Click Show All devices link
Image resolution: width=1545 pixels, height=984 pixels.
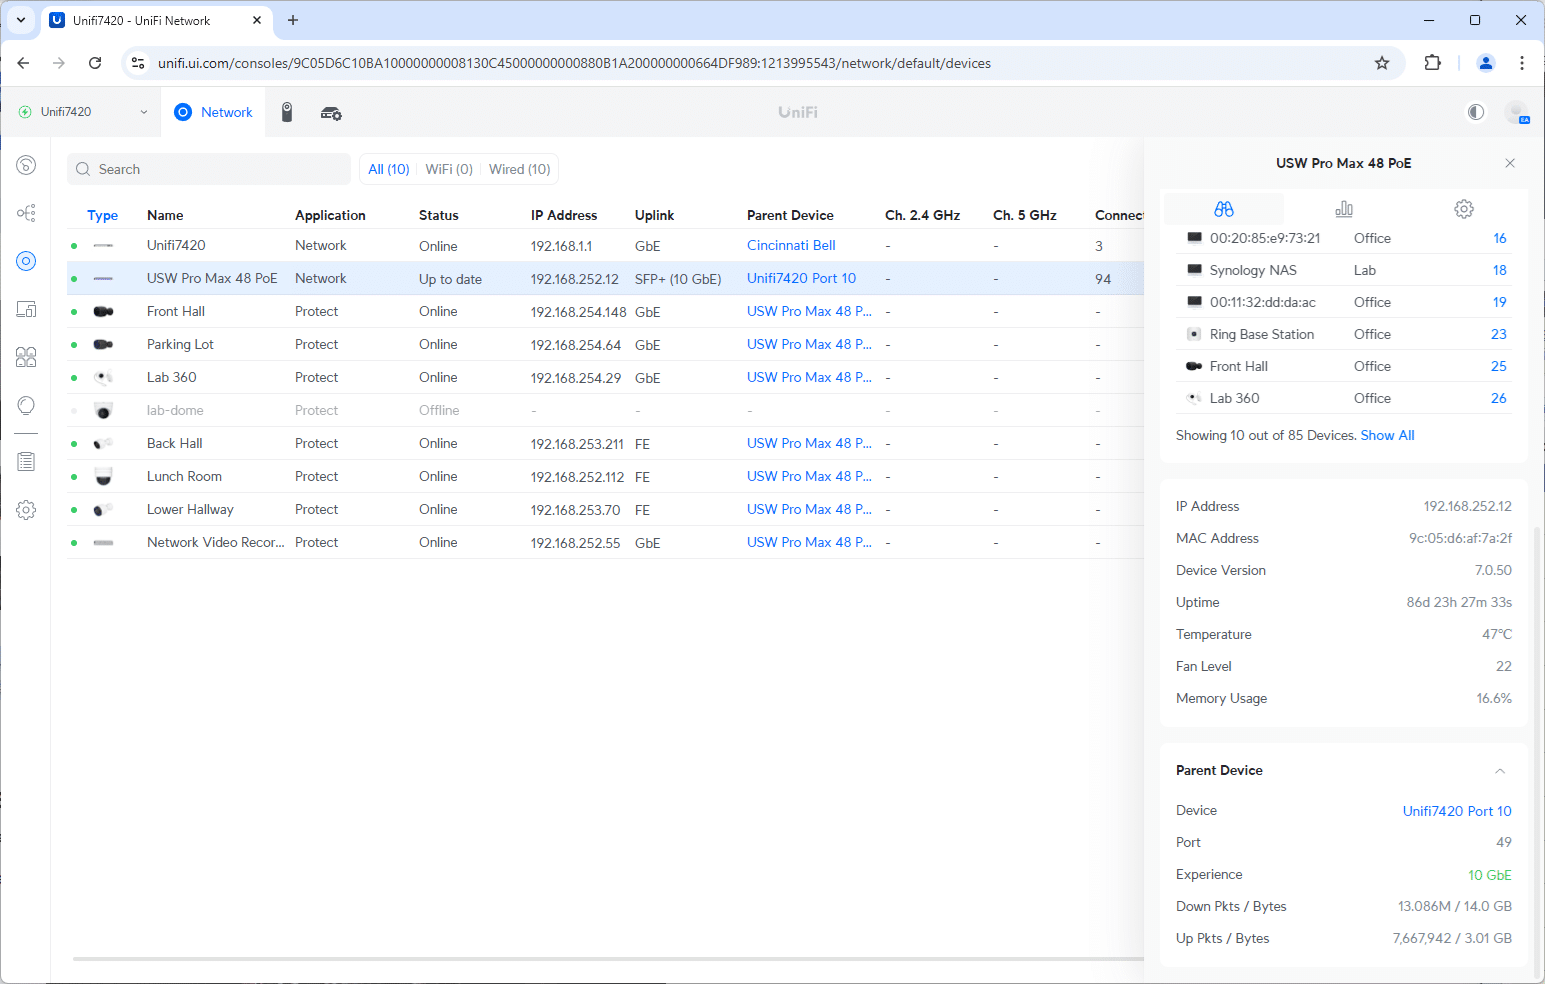[1387, 435]
